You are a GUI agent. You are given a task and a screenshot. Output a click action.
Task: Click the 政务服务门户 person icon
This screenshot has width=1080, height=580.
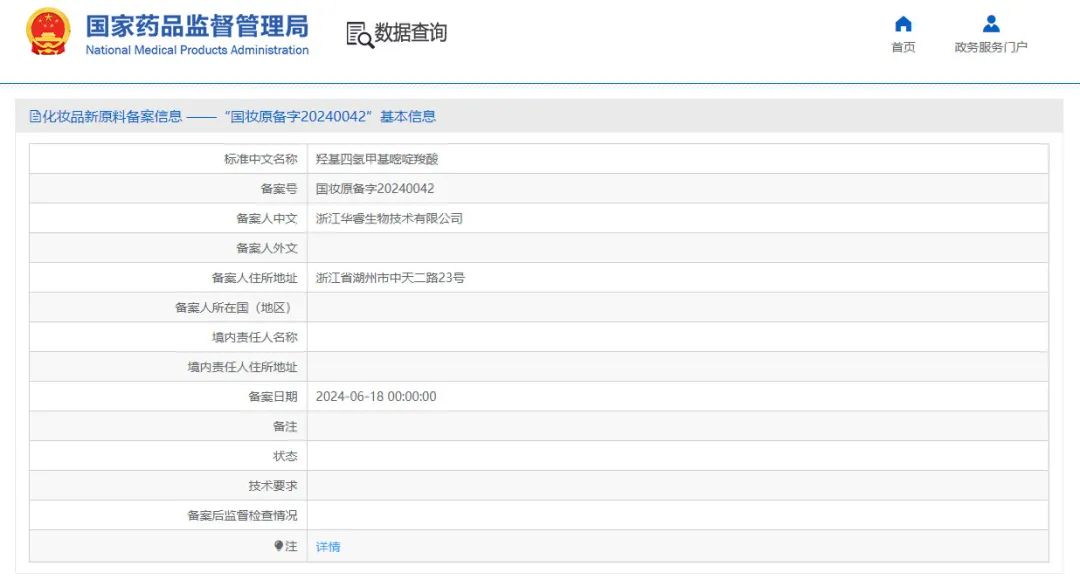(990, 24)
